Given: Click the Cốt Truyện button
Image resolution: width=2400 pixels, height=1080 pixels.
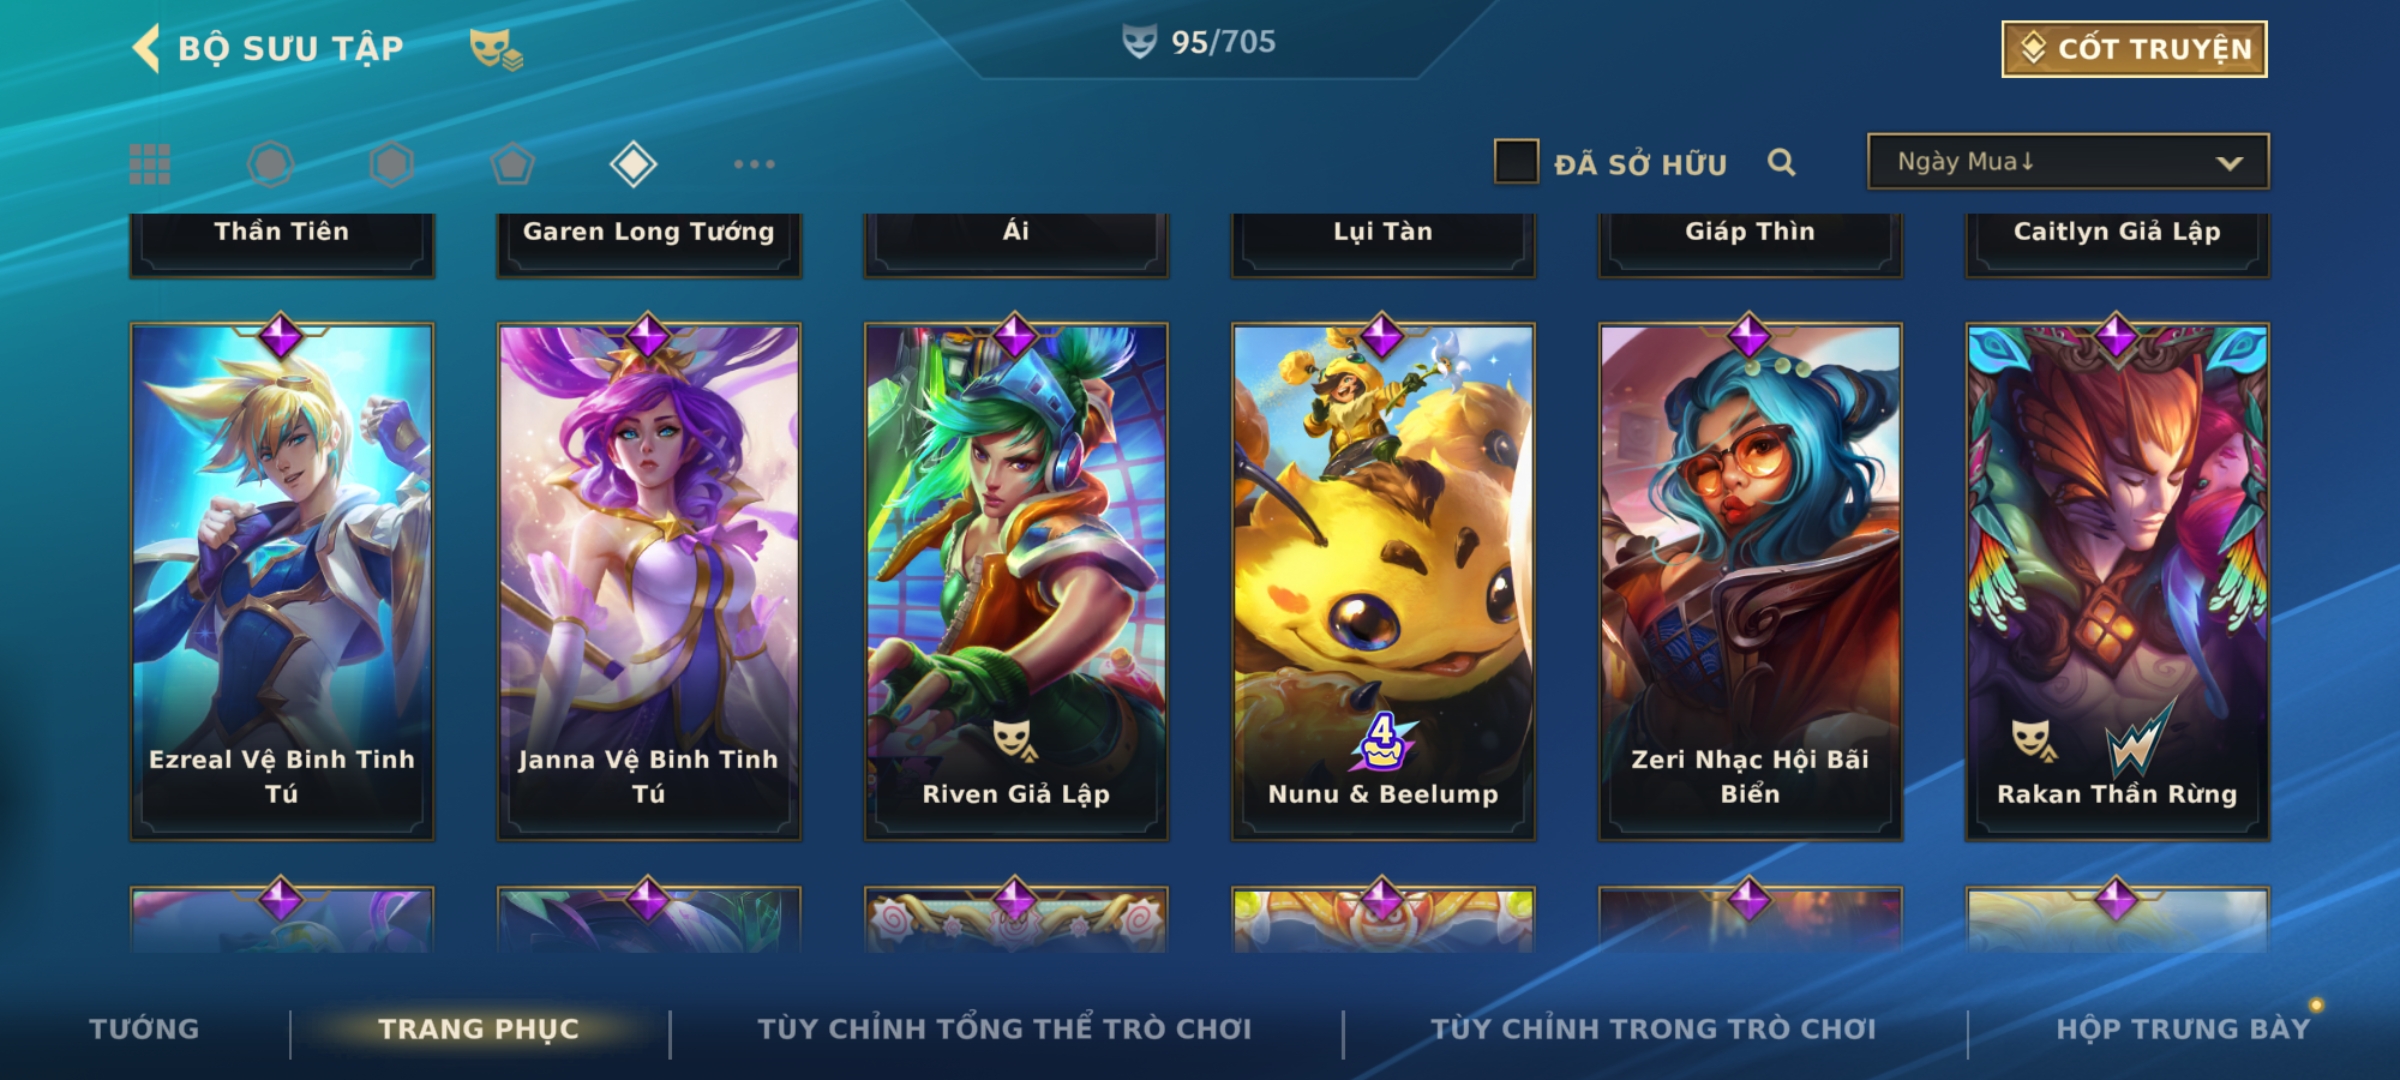Looking at the screenshot, I should tap(2134, 49).
